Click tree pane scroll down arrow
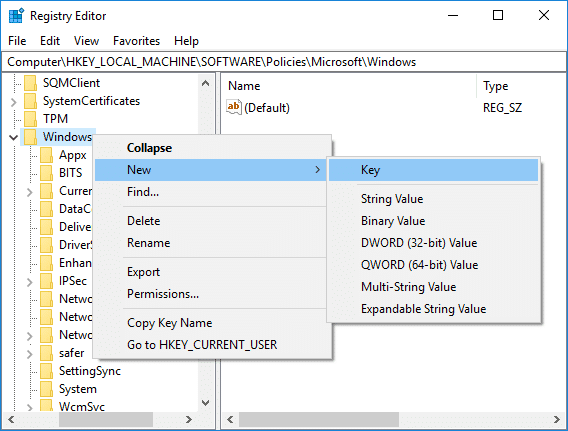The image size is (568, 431). [205, 403]
